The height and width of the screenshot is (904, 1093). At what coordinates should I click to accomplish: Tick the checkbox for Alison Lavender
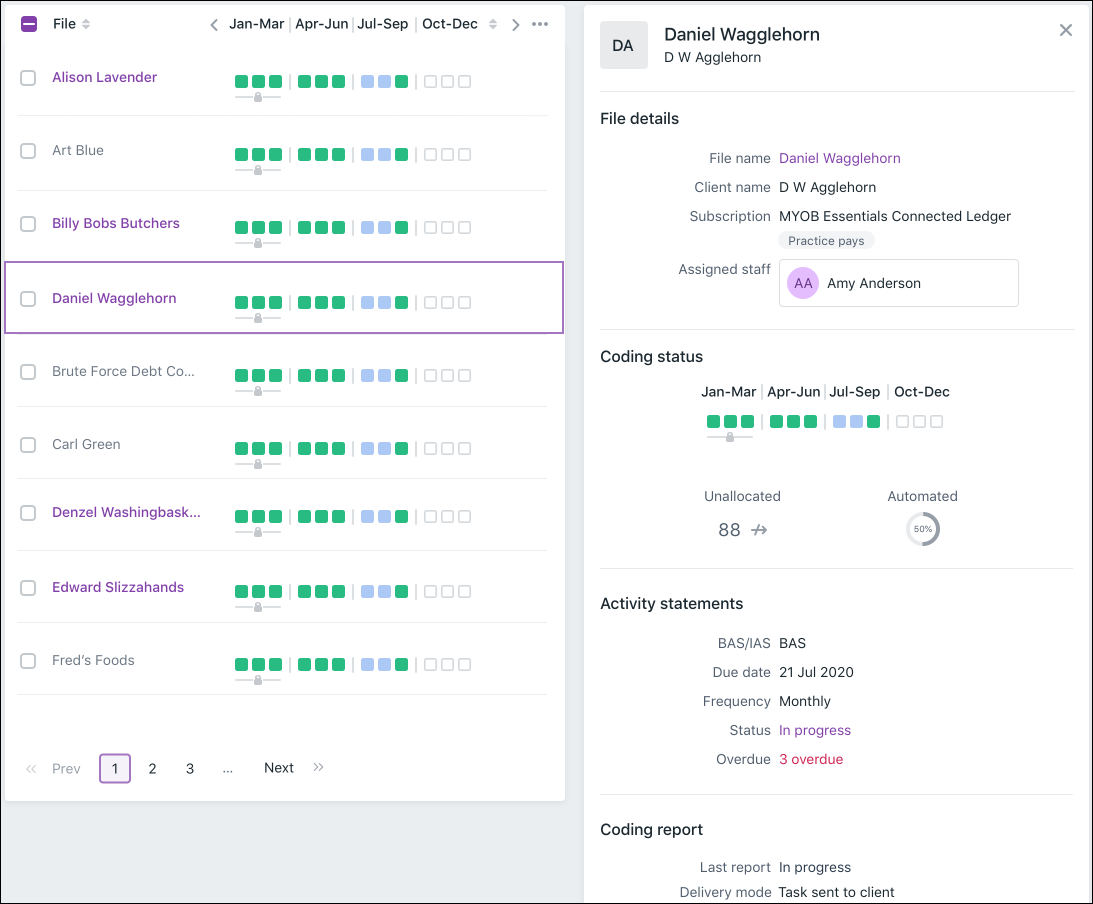click(28, 78)
